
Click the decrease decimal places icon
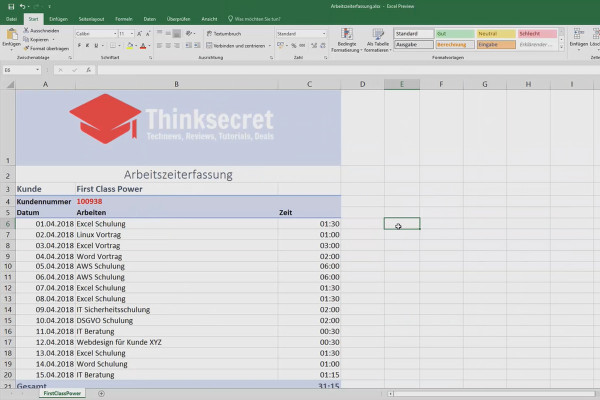pos(323,46)
